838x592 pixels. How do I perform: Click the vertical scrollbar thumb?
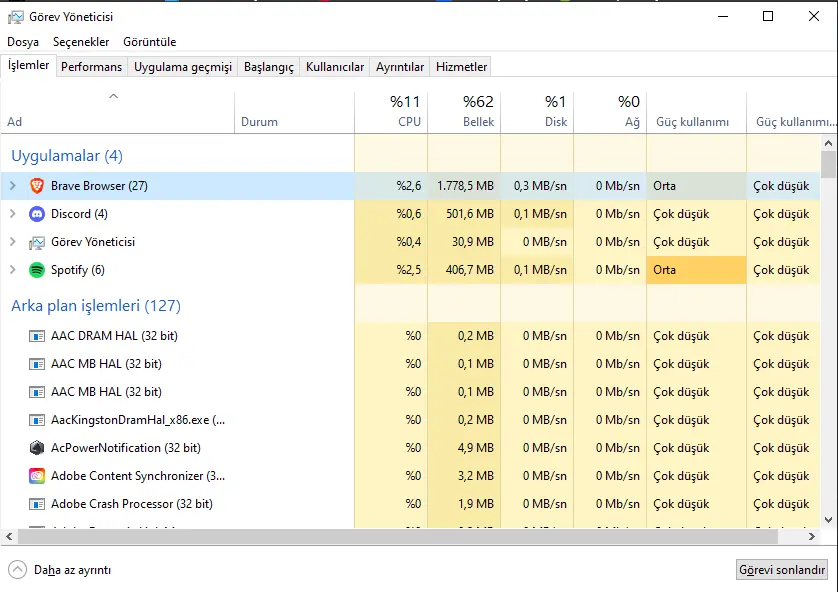point(828,164)
